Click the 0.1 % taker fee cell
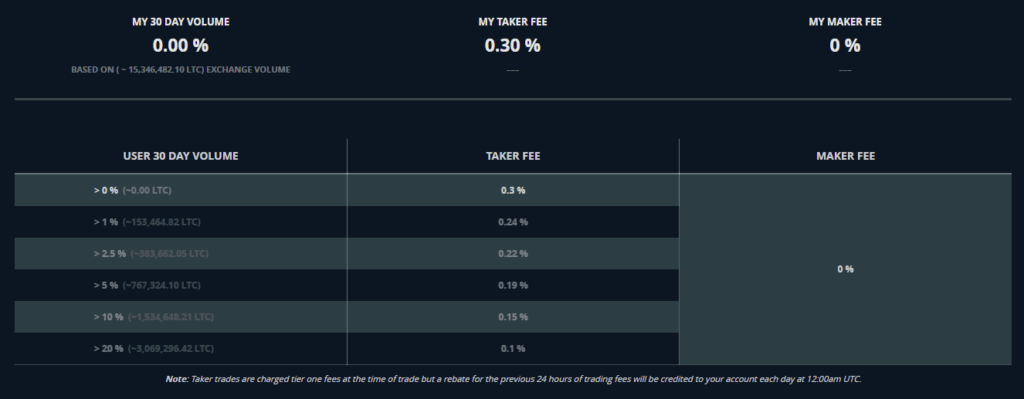The width and height of the screenshot is (1024, 399). (x=513, y=349)
